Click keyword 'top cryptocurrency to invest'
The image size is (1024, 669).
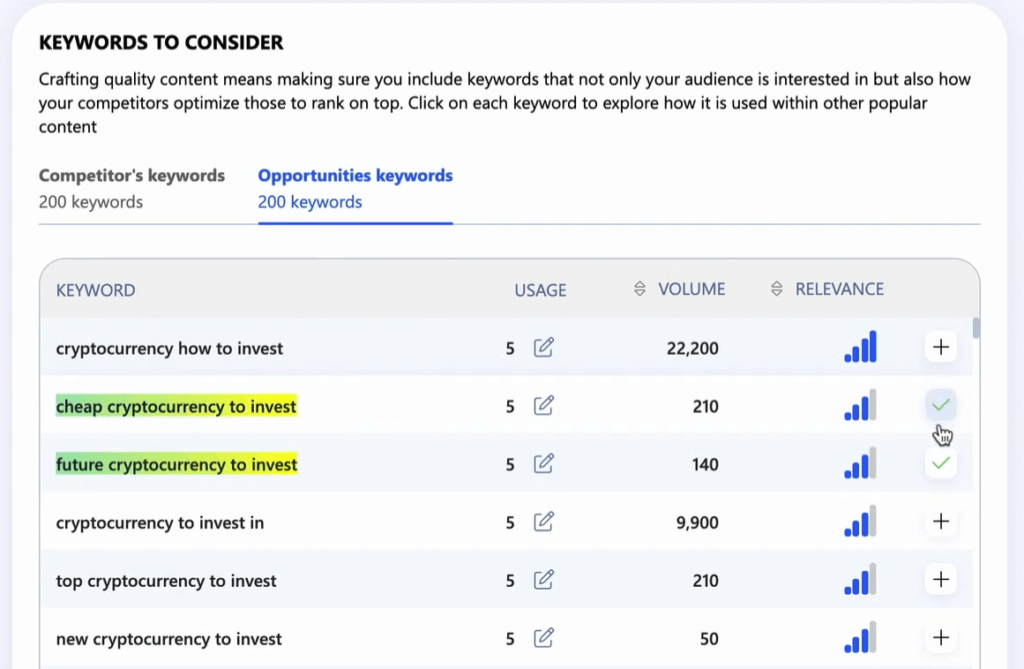[167, 581]
